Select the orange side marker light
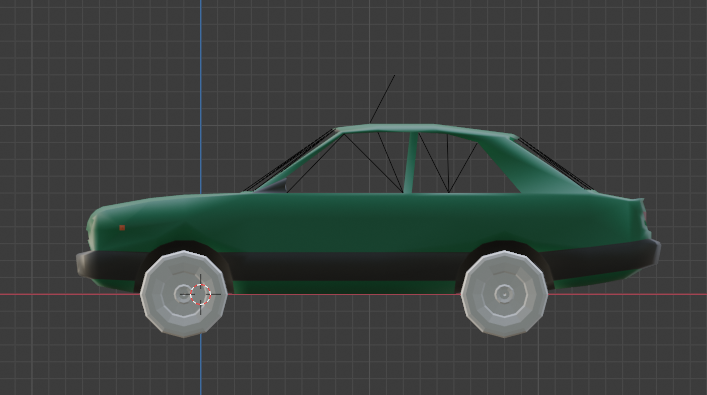 tap(122, 228)
